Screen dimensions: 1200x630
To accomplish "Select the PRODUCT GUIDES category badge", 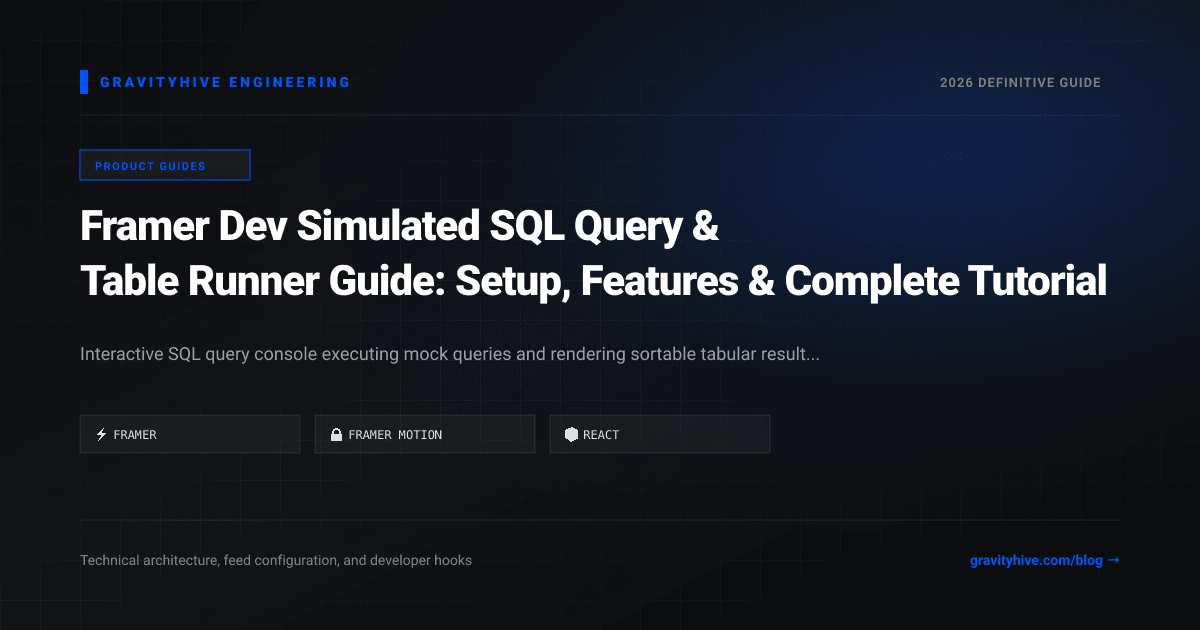I will [165, 166].
